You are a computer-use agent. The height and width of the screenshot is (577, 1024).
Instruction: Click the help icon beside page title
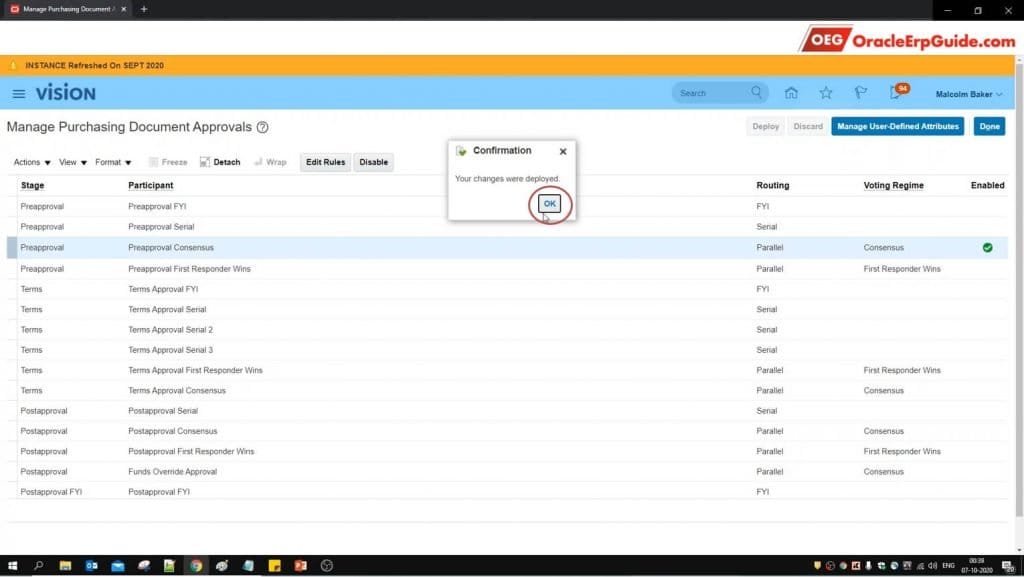coord(263,128)
